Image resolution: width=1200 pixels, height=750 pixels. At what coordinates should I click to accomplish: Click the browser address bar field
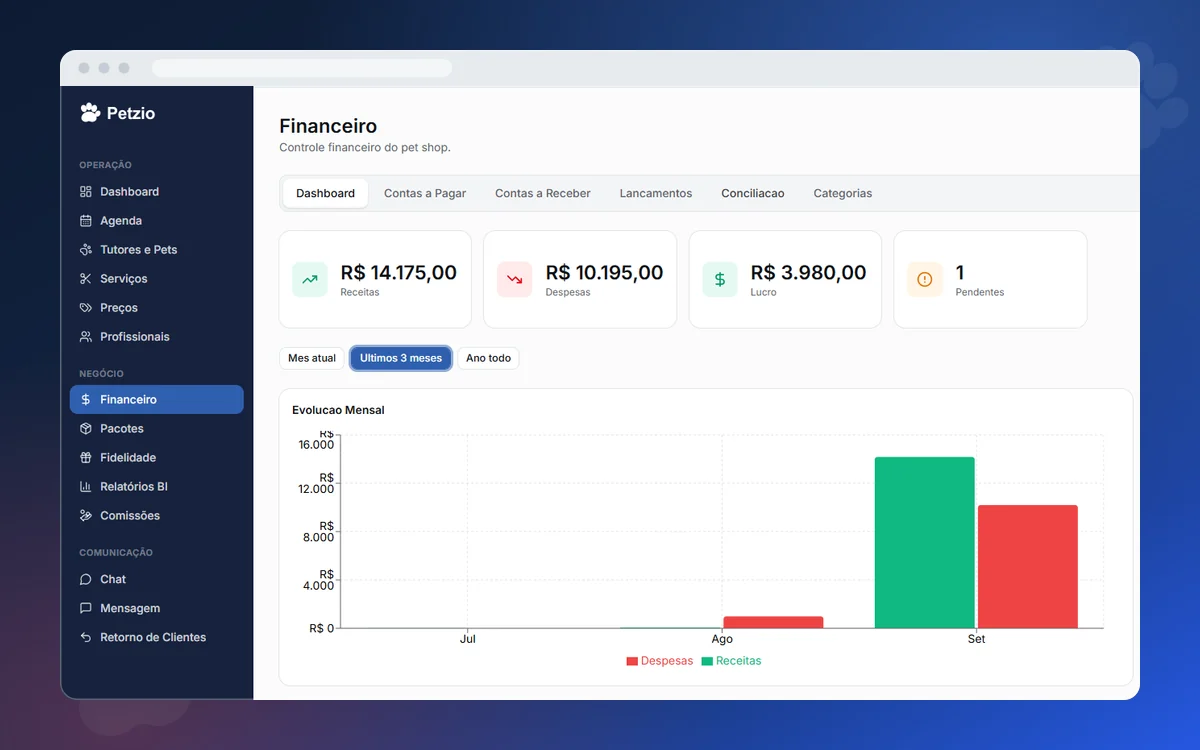click(x=302, y=68)
